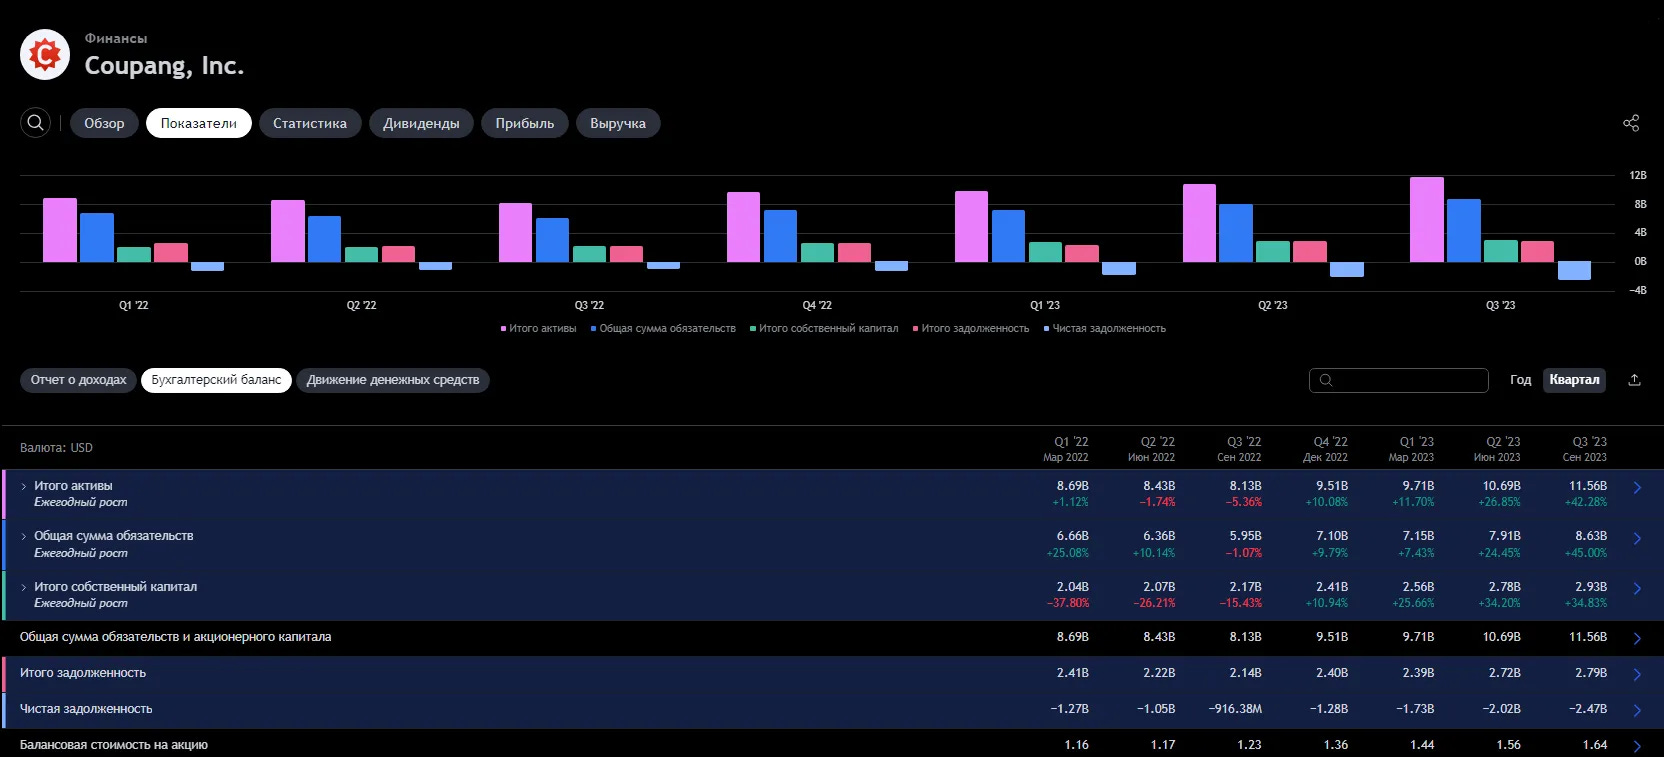1664x757 pixels.
Task: Click the Q2 '23 Июн 2023 column header
Action: pos(1497,449)
